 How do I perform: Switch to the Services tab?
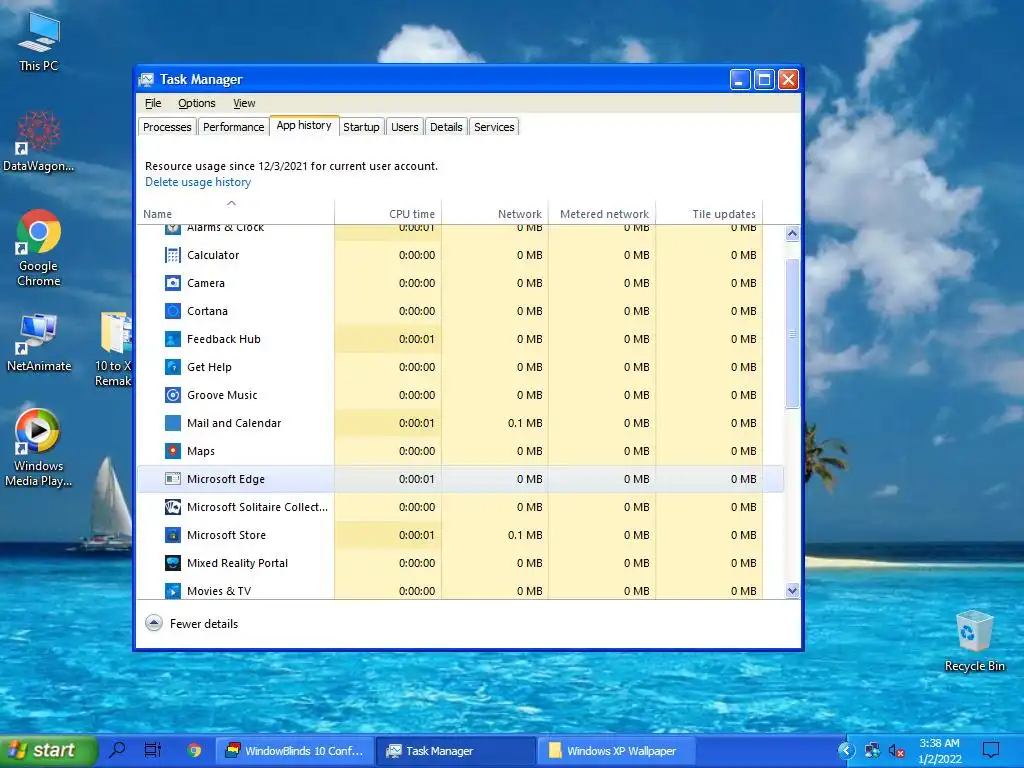tap(494, 127)
